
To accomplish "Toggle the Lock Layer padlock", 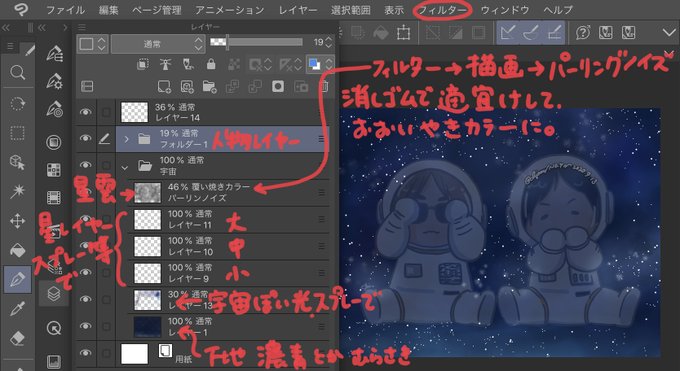I will tap(211, 65).
